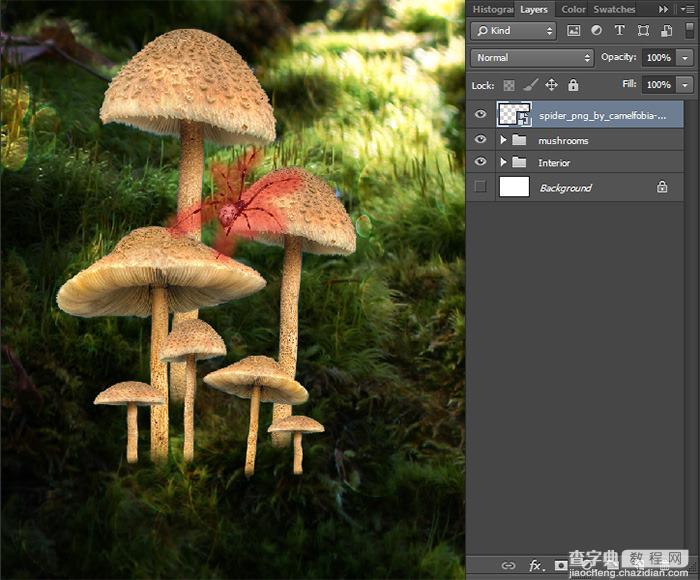Screen dimensions: 700x580
Task: Click the Fill label
Action: coord(629,84)
